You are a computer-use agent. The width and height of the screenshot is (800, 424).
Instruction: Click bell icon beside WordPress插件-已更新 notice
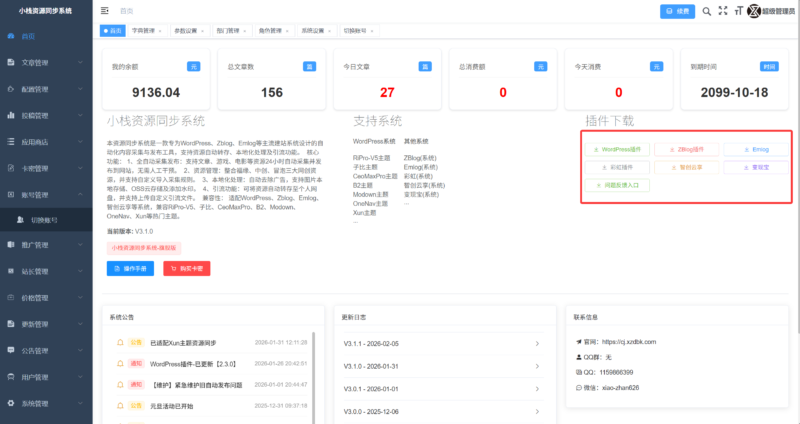[x=120, y=364]
